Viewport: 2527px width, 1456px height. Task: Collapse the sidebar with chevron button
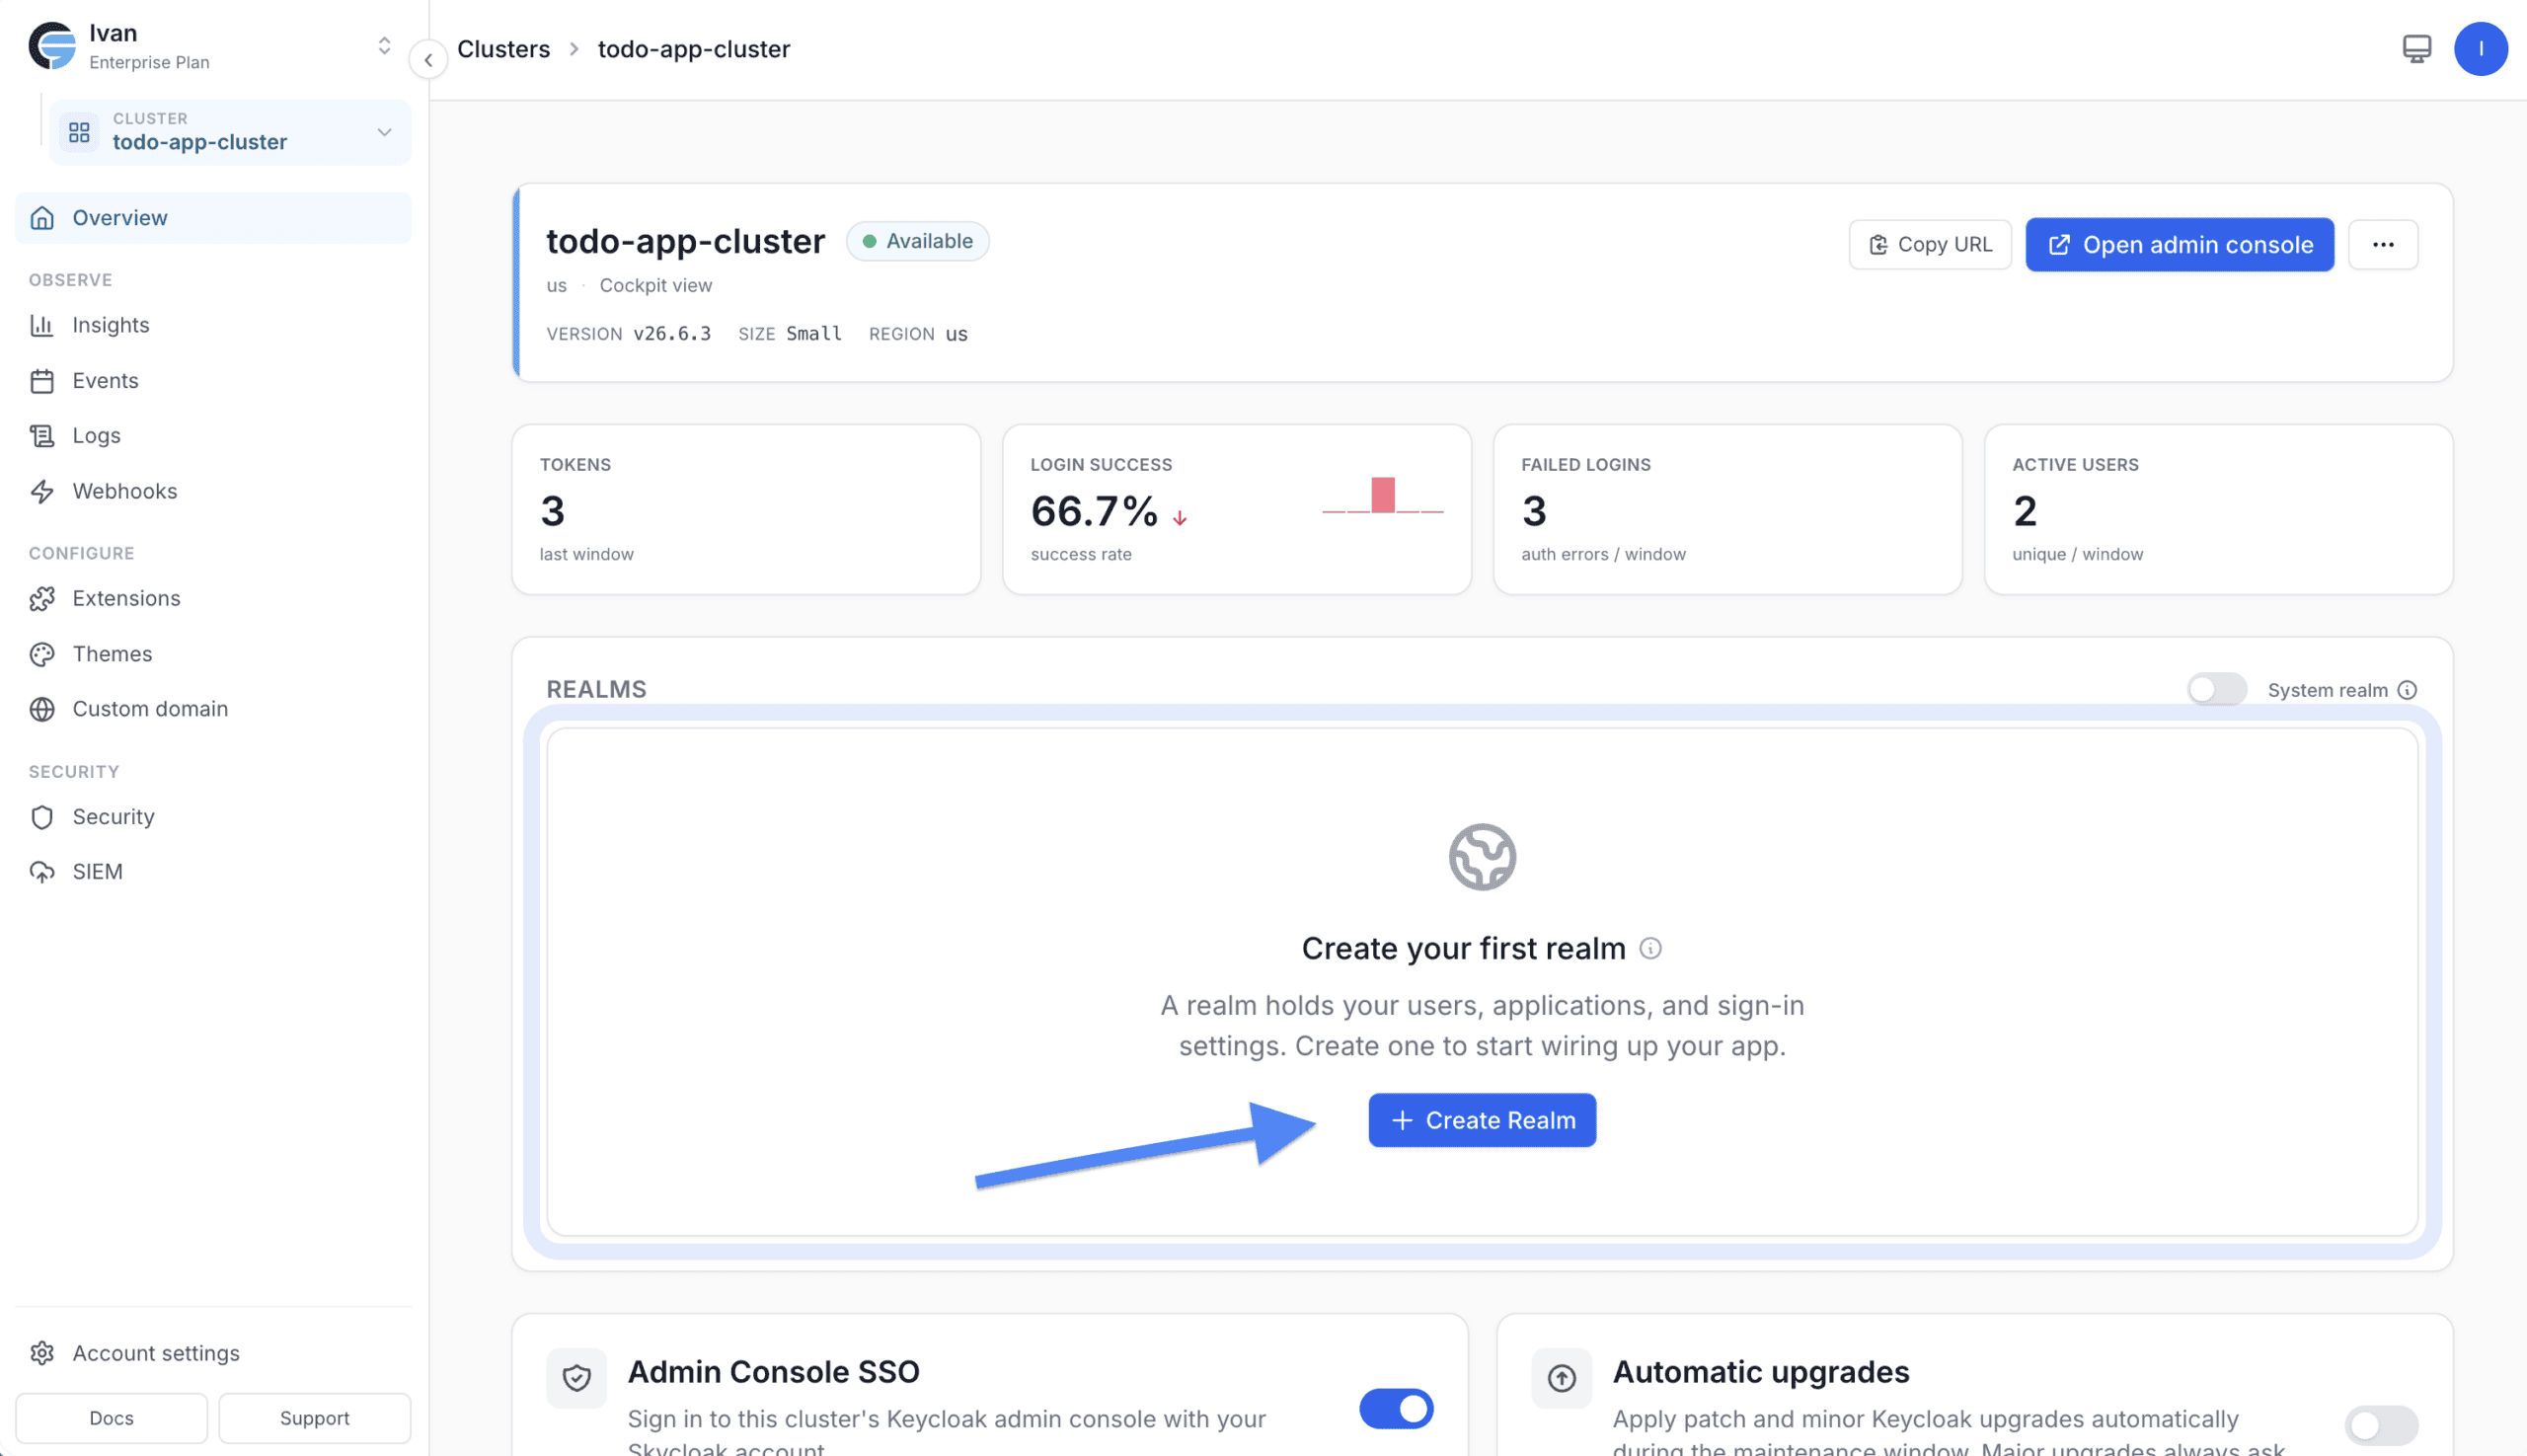click(x=428, y=60)
